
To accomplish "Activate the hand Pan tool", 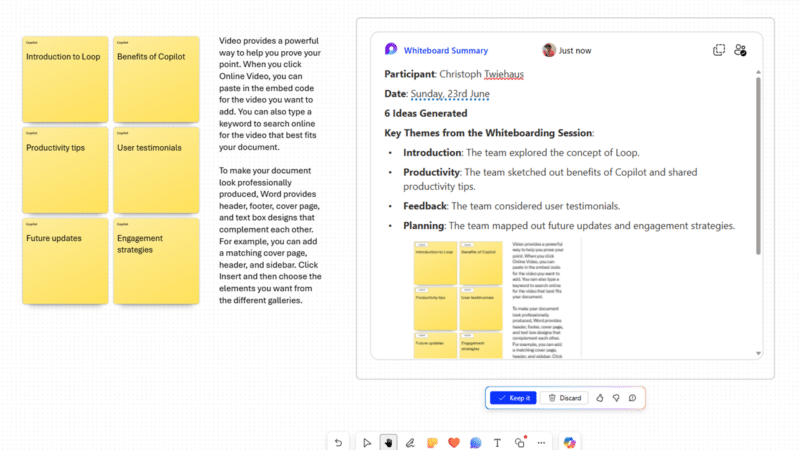I will (x=388, y=442).
